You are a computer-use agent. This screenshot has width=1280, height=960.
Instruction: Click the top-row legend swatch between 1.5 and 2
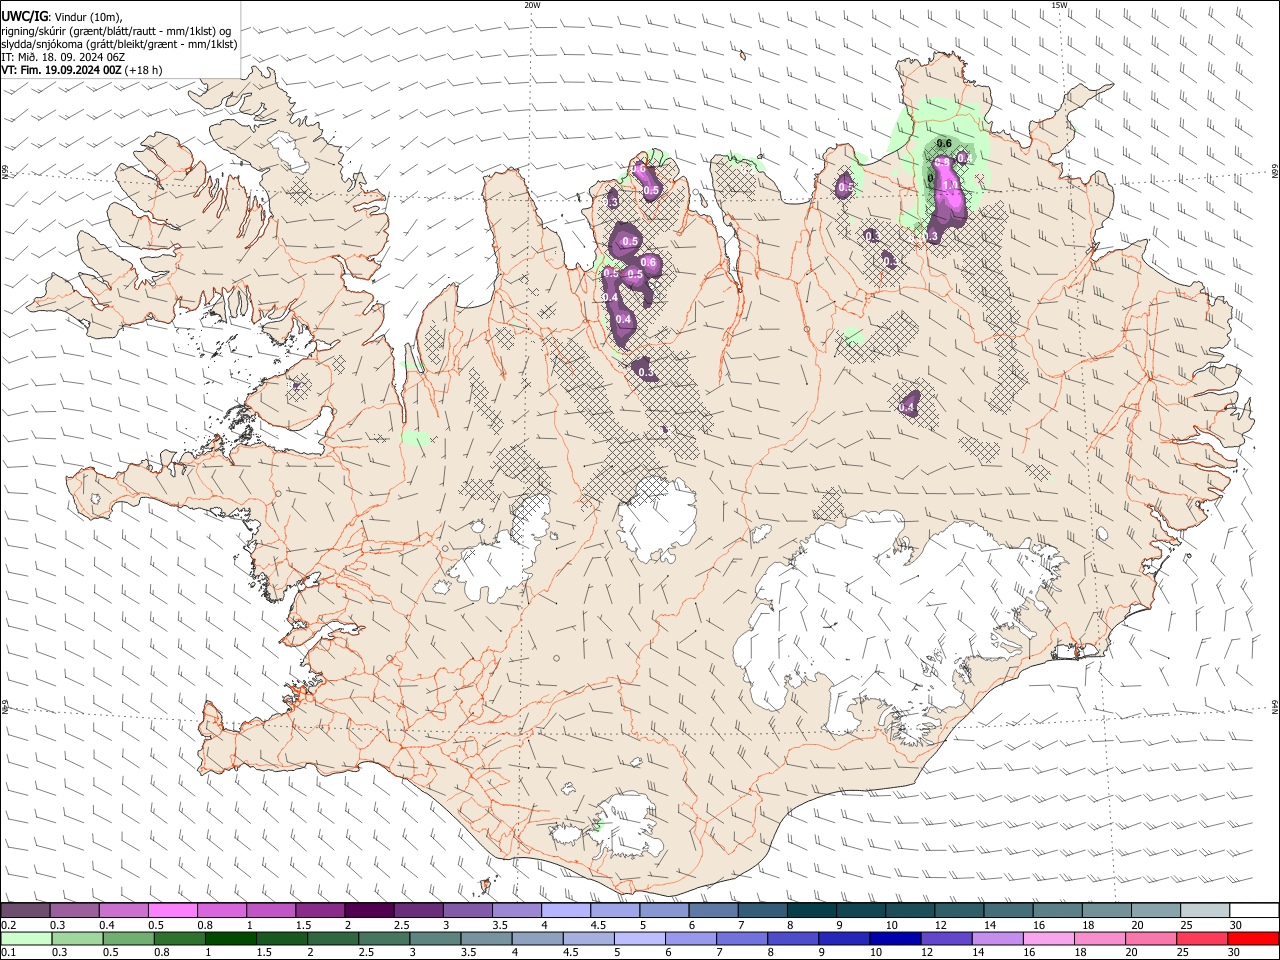tap(320, 910)
